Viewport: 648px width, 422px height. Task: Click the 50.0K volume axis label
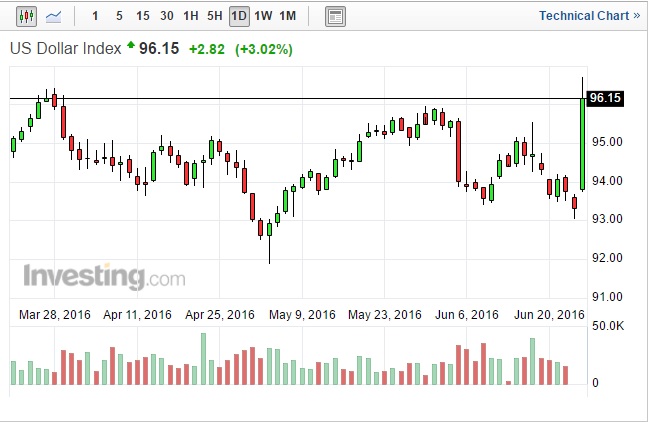608,326
